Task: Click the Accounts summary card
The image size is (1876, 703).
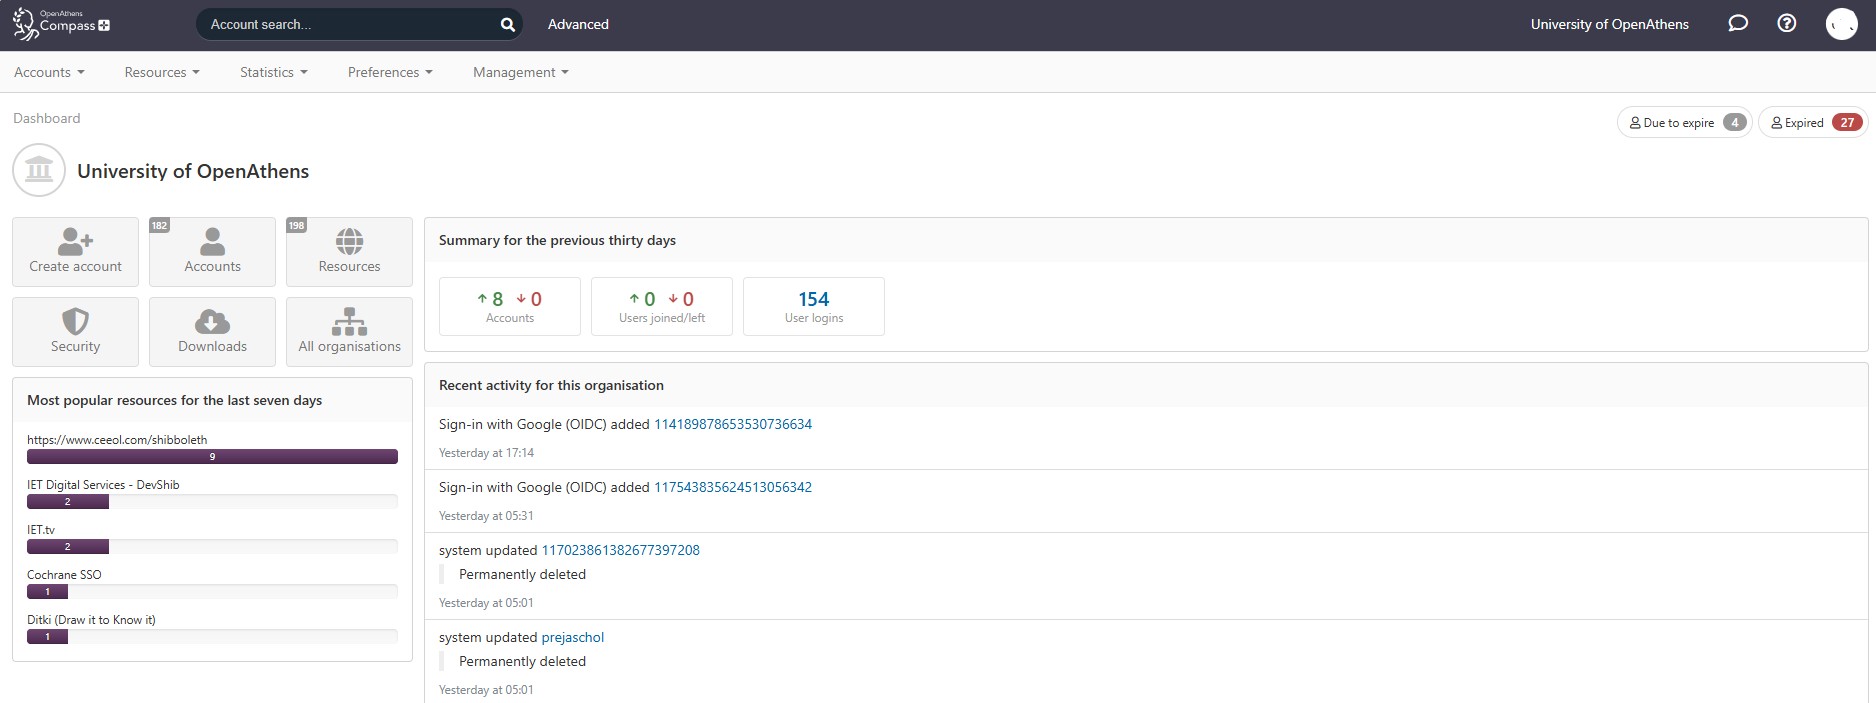Action: tap(510, 306)
